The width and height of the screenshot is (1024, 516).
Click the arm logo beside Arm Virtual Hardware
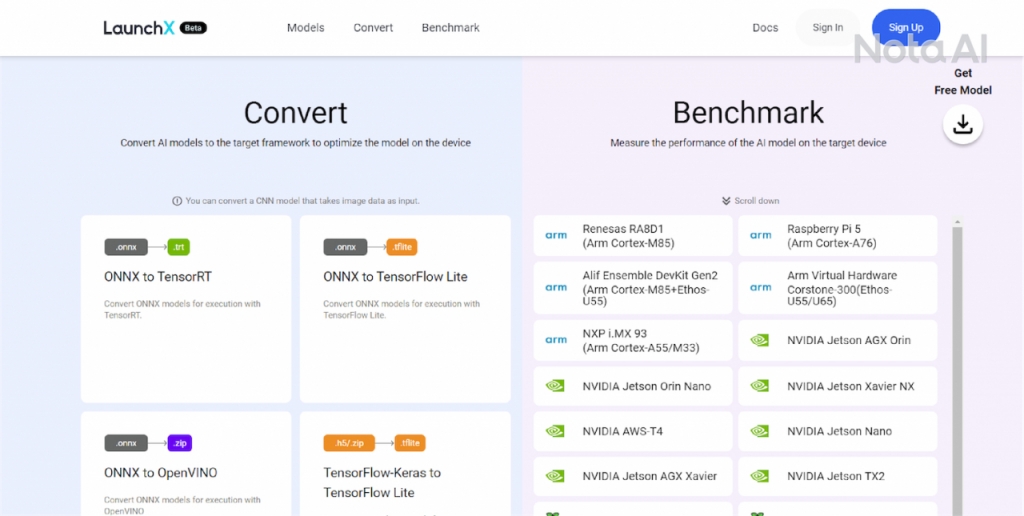(760, 287)
